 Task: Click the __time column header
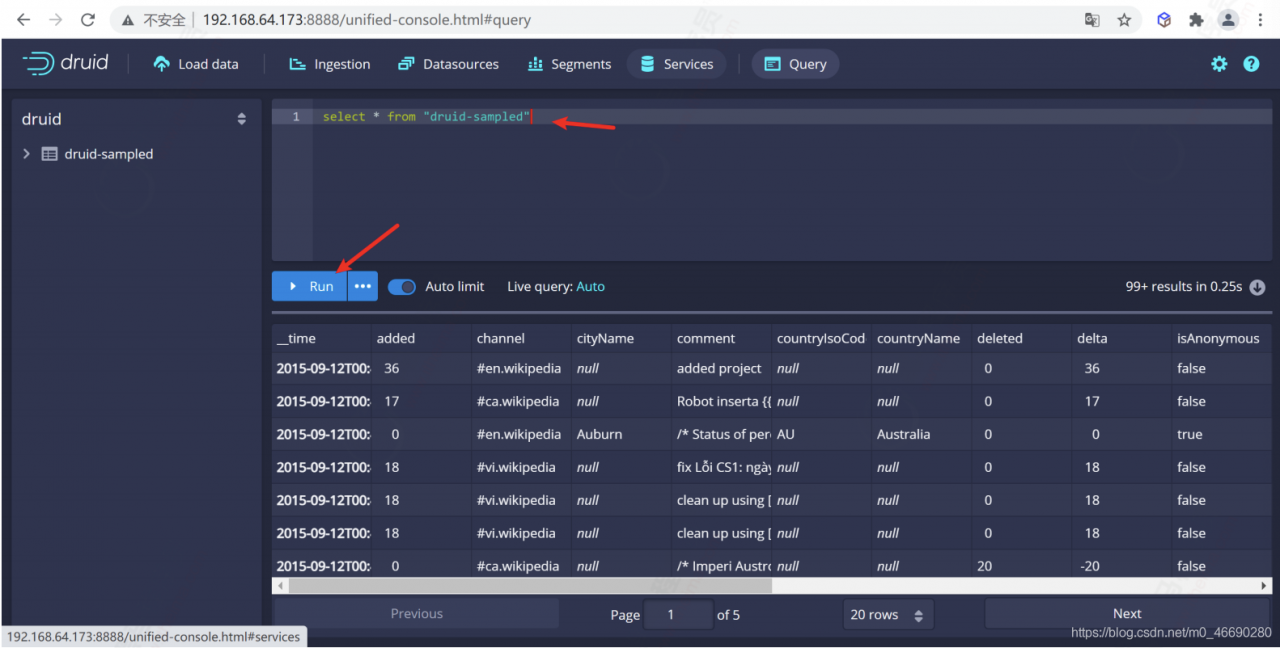(321, 338)
